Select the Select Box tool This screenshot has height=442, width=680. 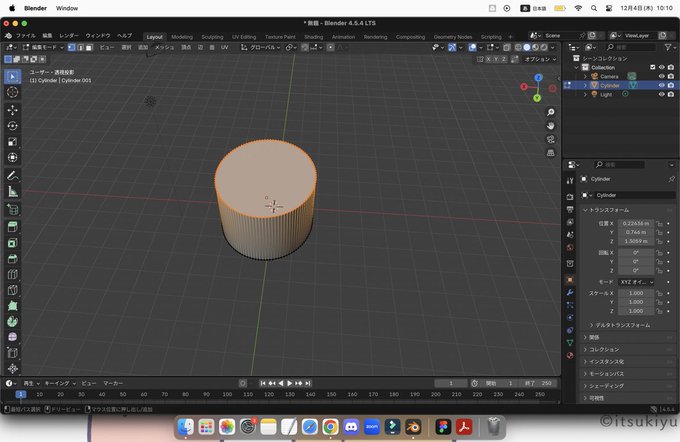[13, 76]
